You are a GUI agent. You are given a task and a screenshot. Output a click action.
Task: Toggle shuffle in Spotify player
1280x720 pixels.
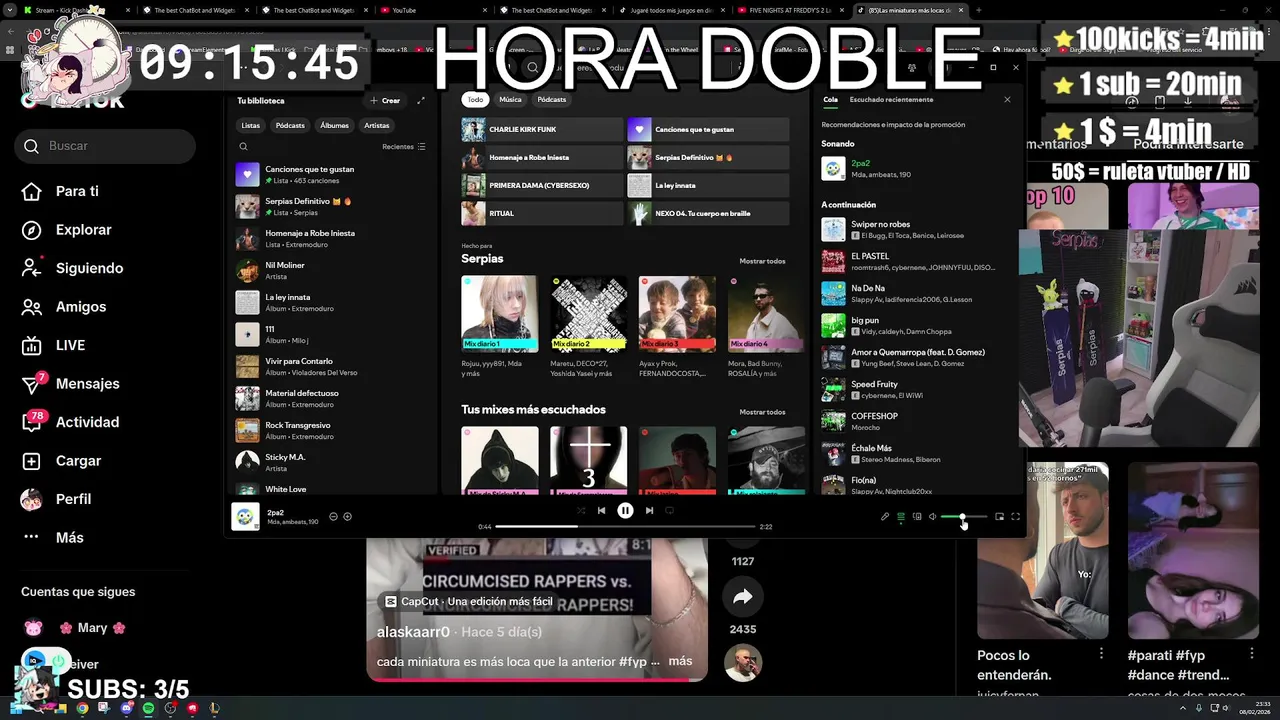coord(580,510)
